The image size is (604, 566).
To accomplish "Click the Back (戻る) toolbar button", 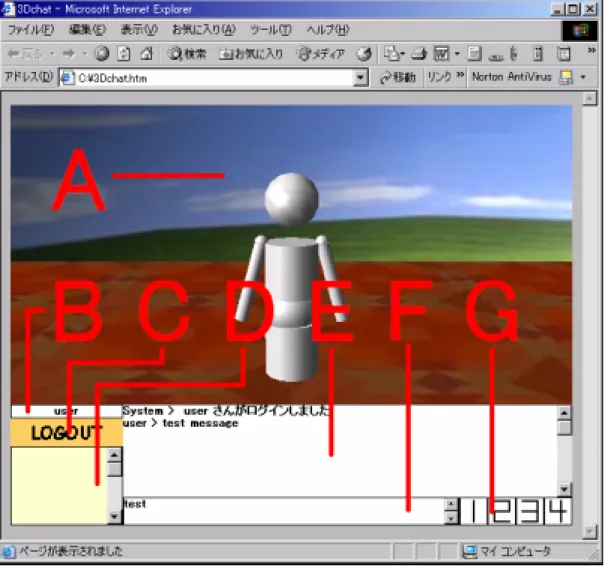I will point(25,54).
